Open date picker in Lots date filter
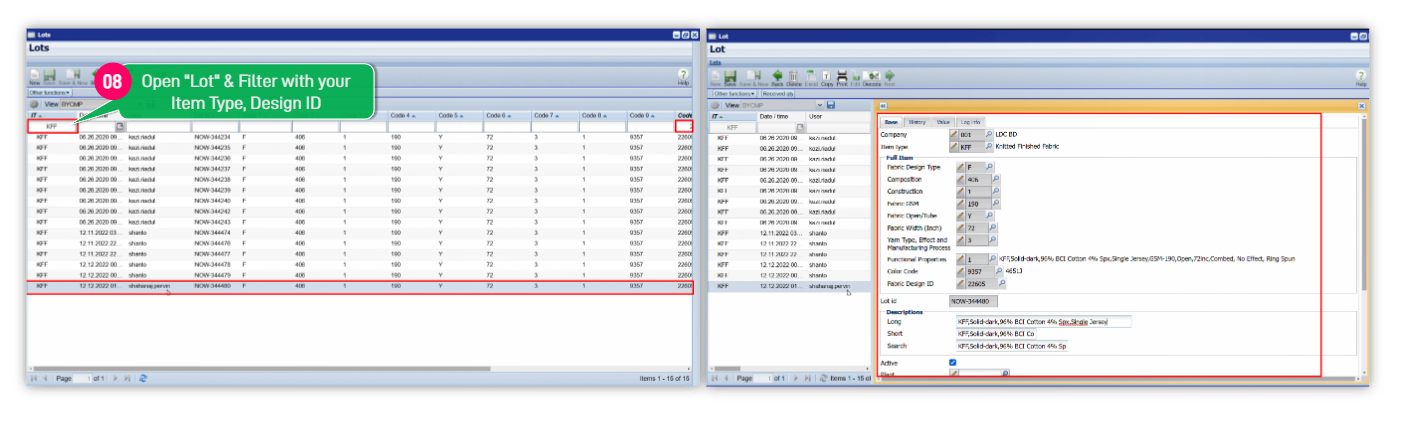Image resolution: width=1404 pixels, height=438 pixels. [120, 127]
